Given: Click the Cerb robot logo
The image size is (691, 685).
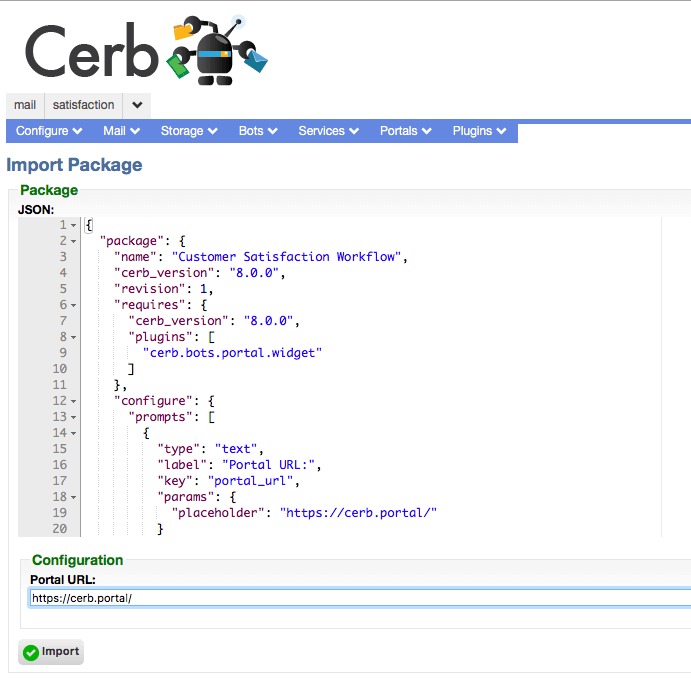Looking at the screenshot, I should pyautogui.click(x=146, y=51).
